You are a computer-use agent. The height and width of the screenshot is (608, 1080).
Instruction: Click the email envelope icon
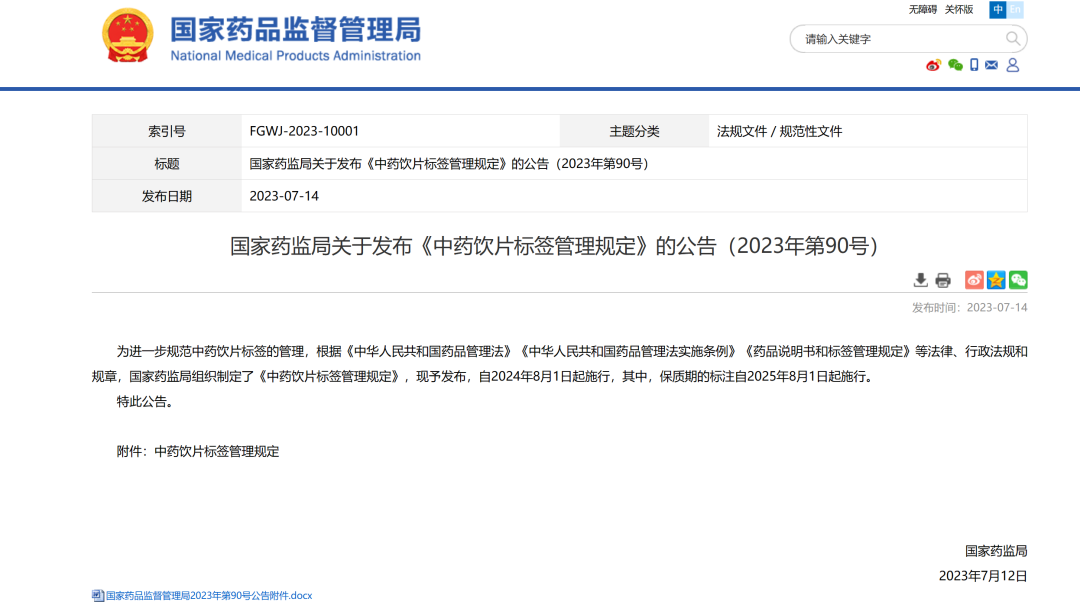tap(991, 65)
